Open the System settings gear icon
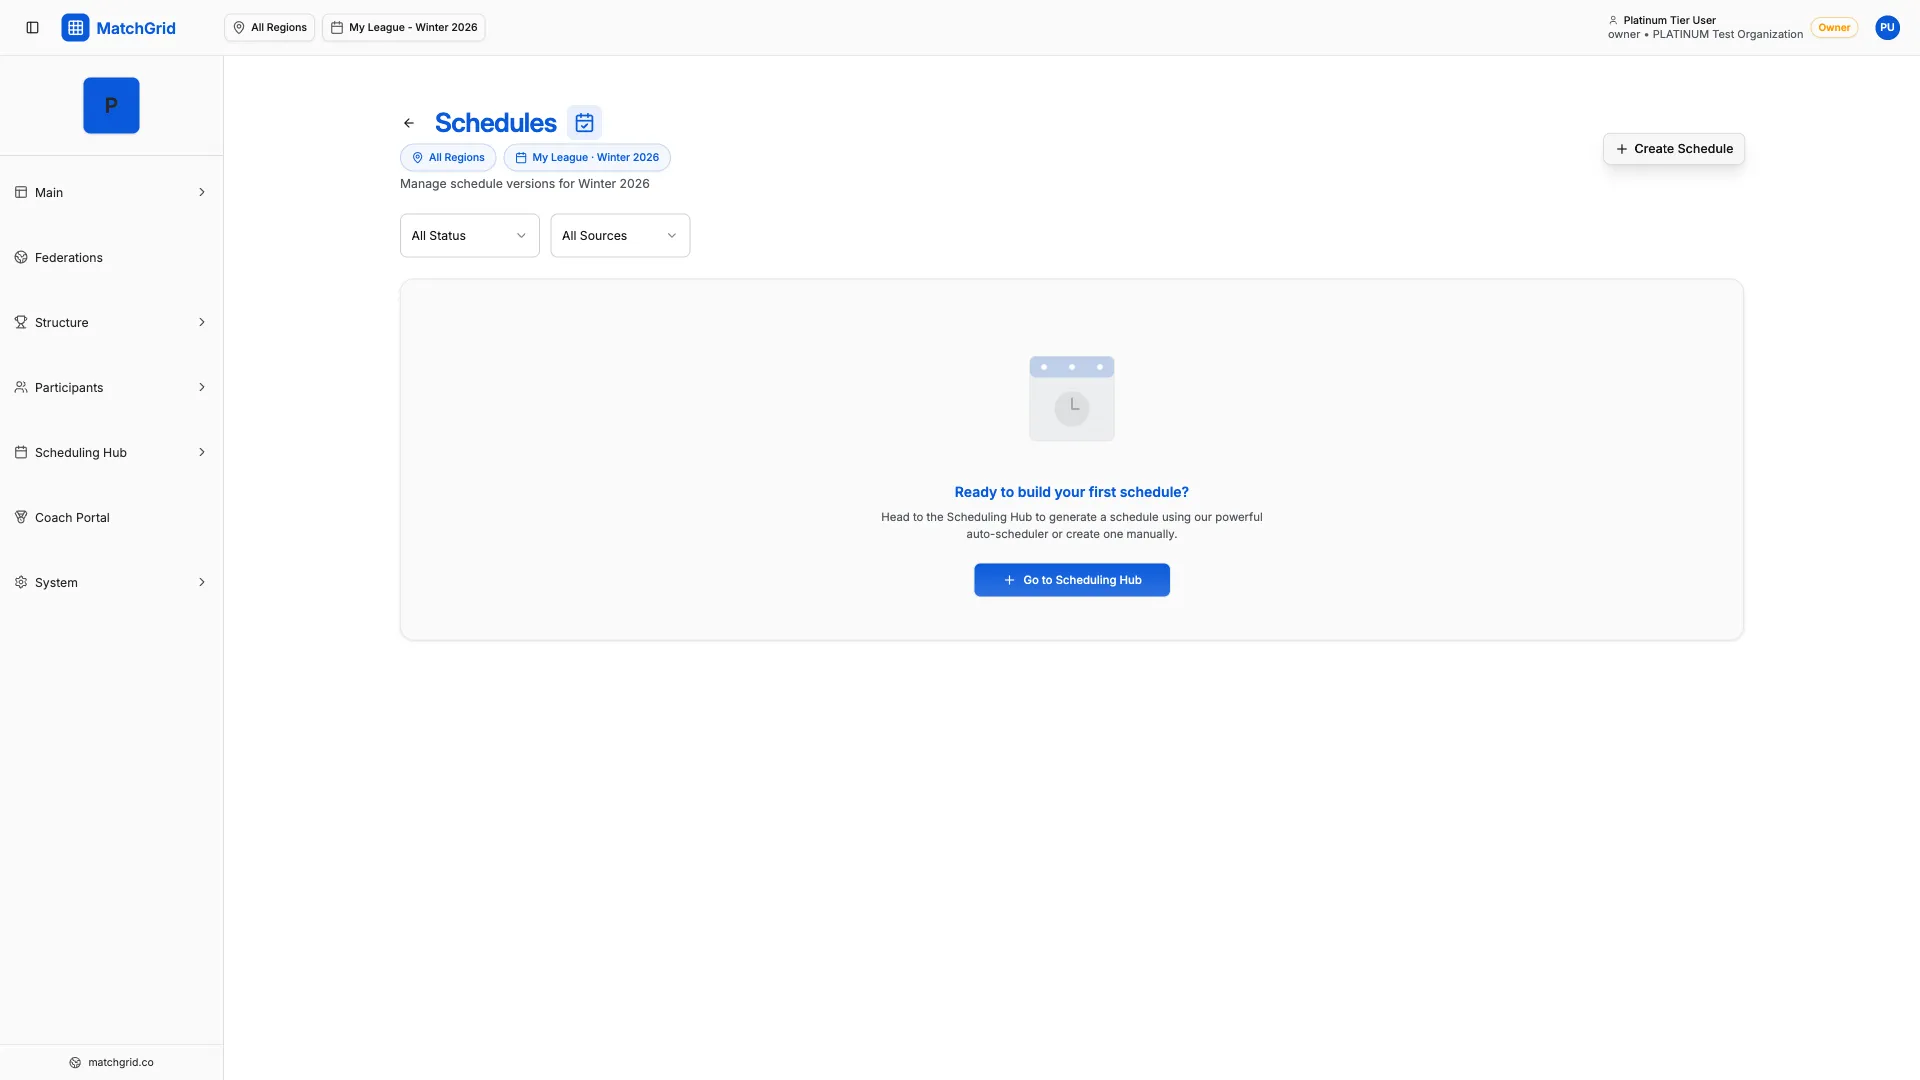This screenshot has height=1080, width=1920. tap(21, 582)
